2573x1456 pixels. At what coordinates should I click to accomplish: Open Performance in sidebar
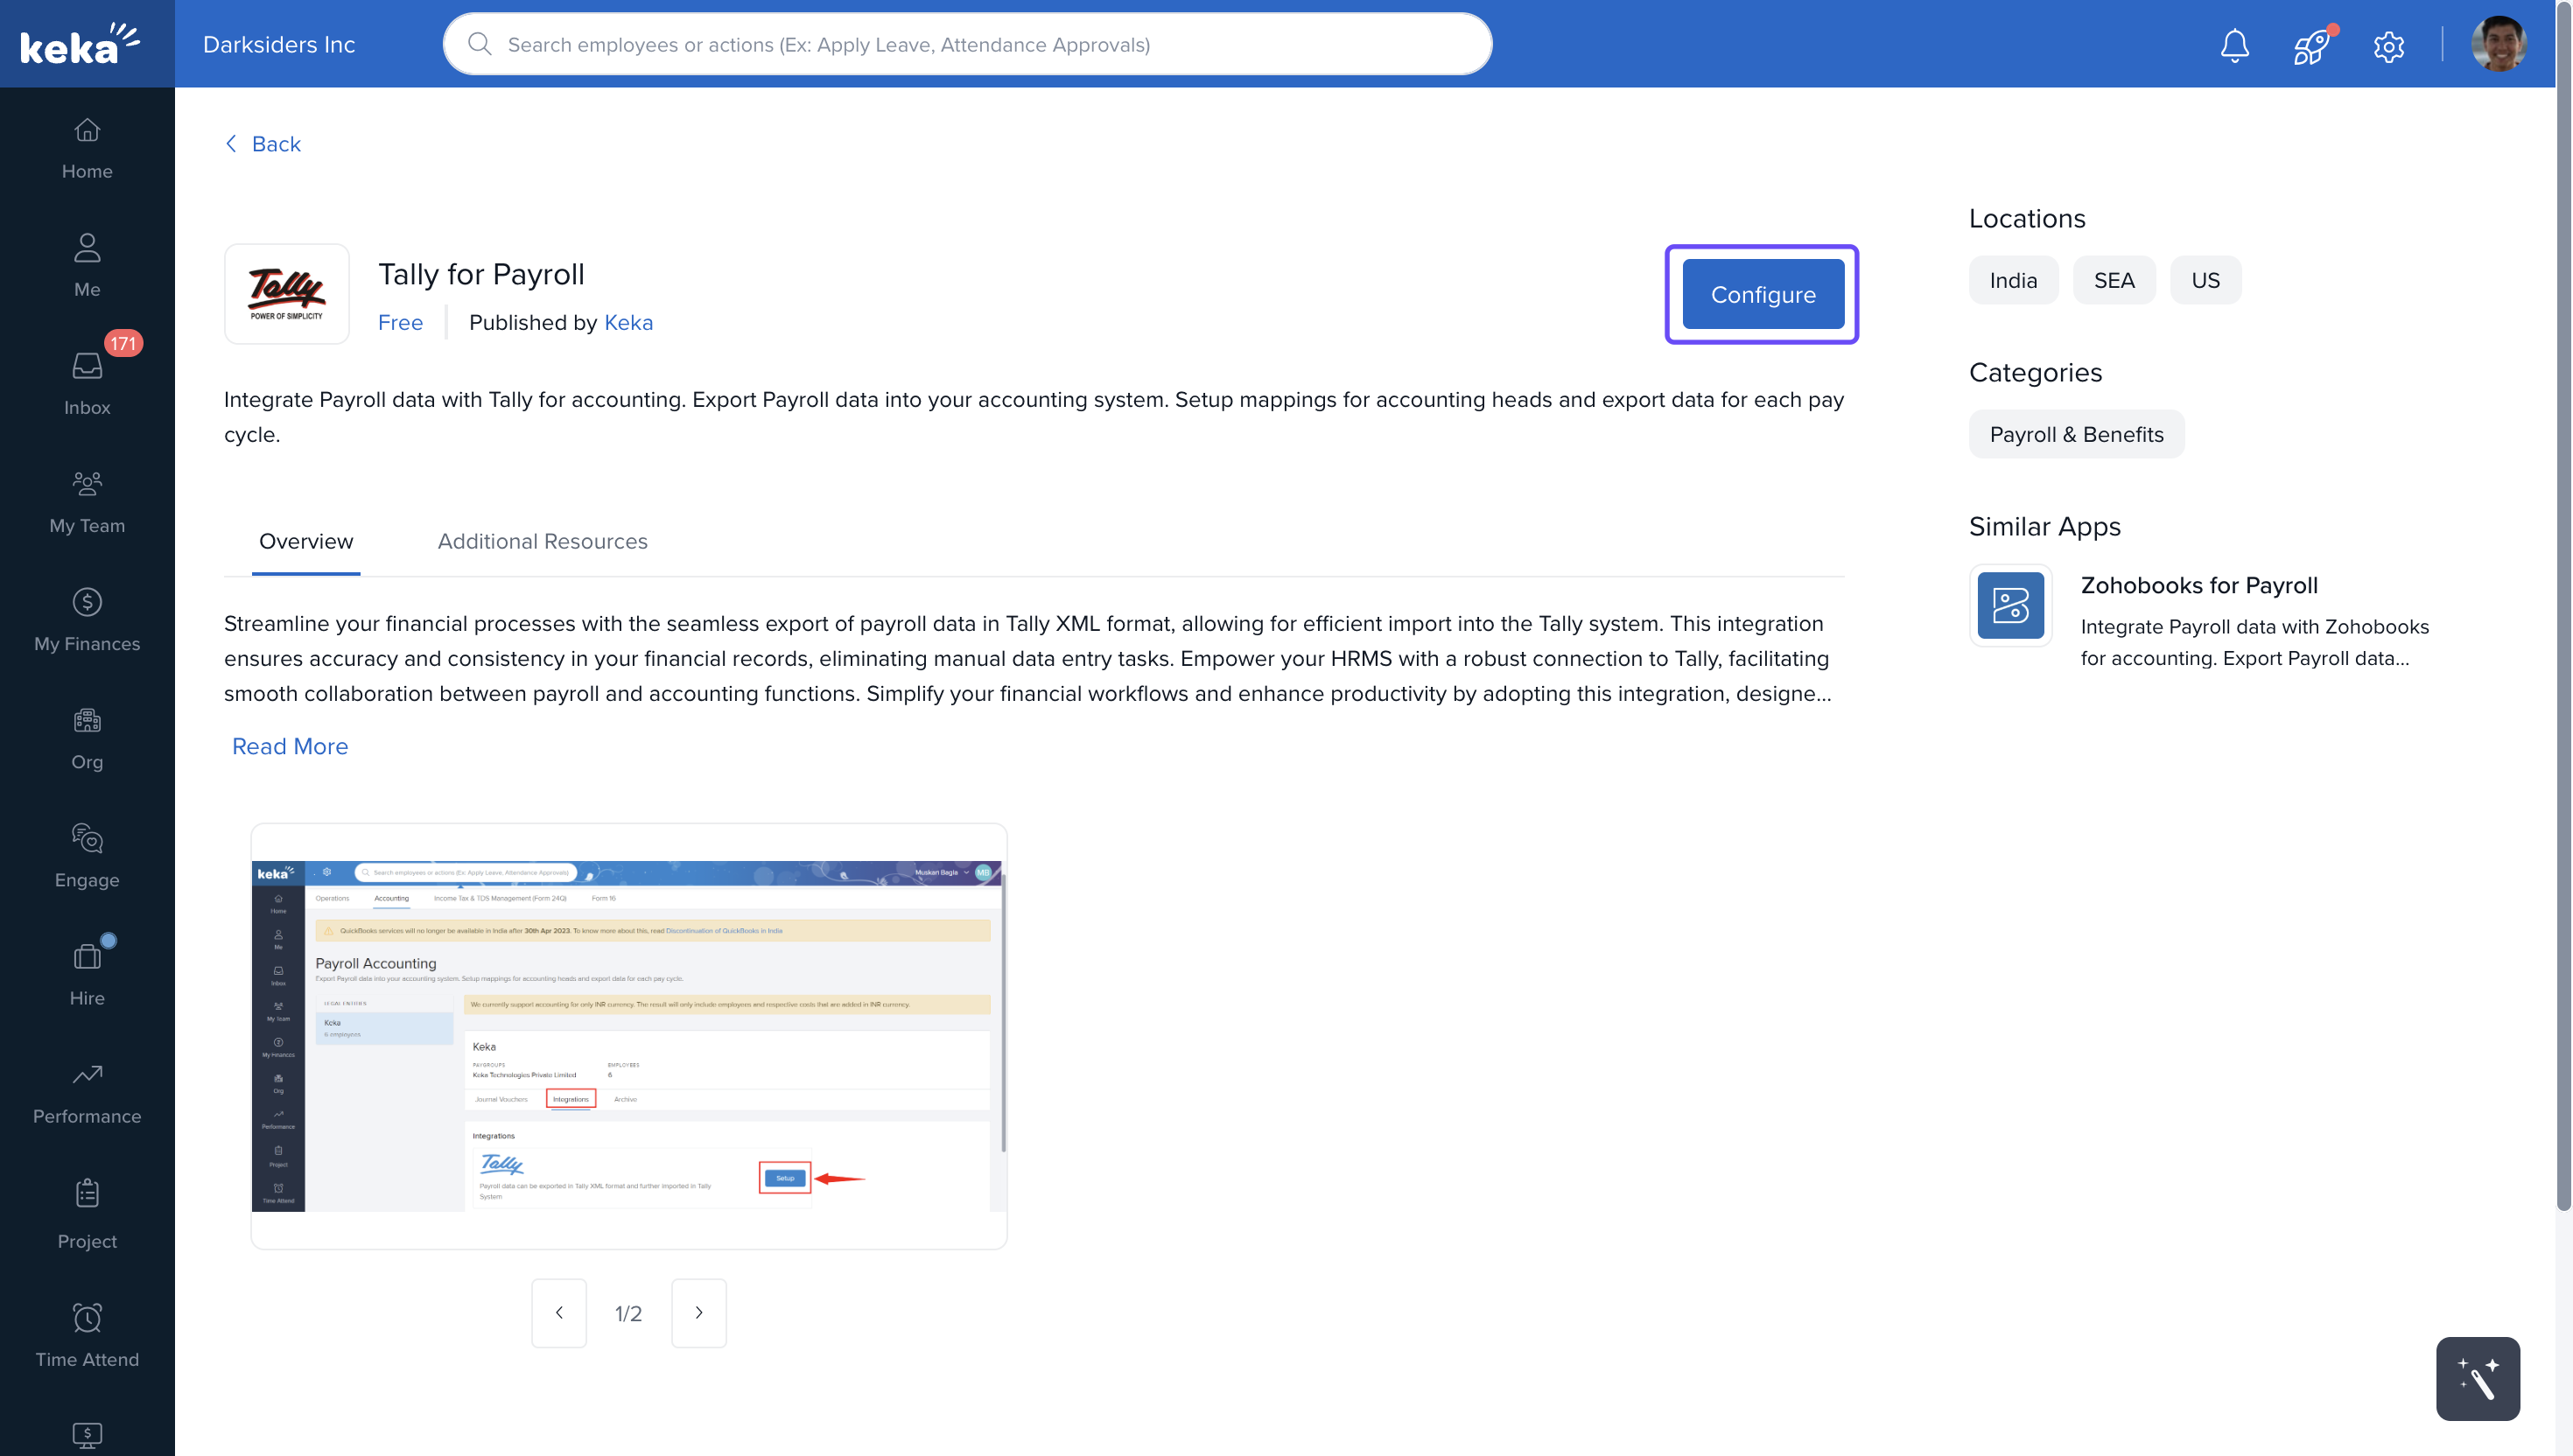point(87,1092)
